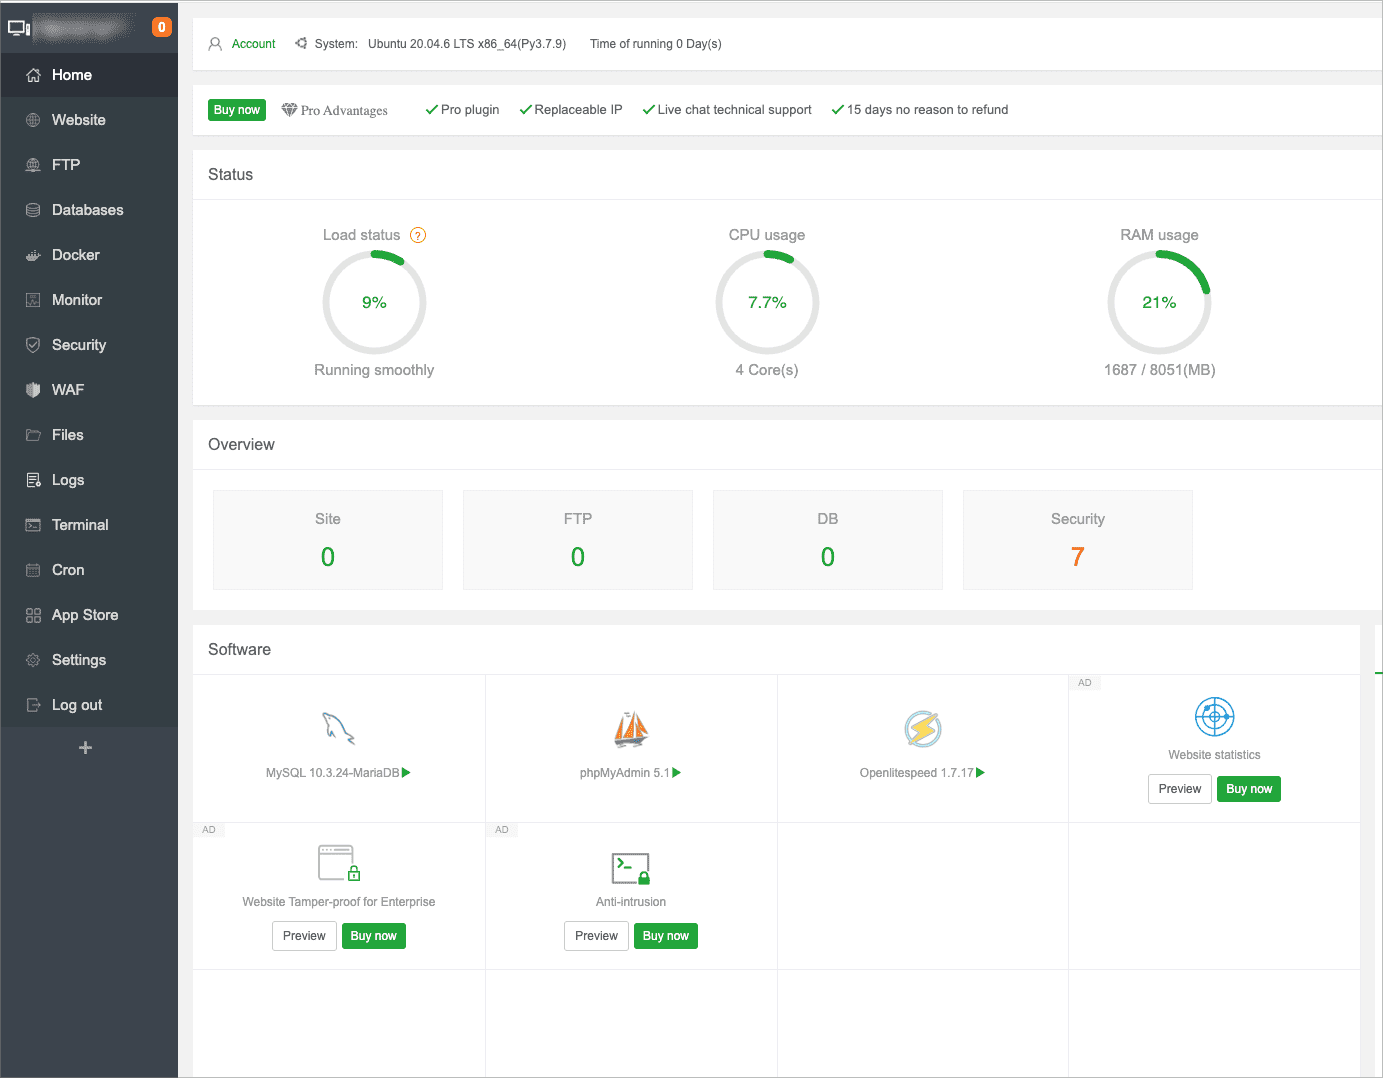1383x1078 pixels.
Task: Preview the Website statistics plugin
Action: 1179,789
